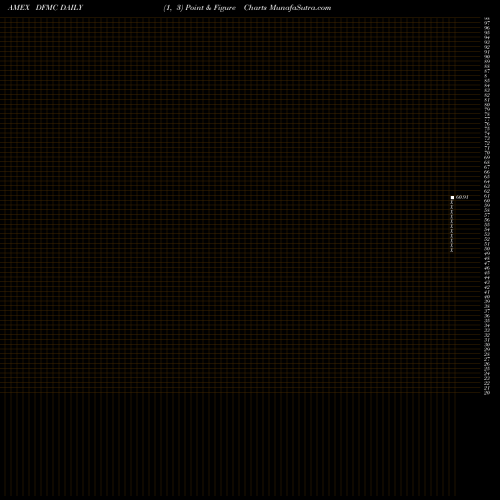Click the second X from the top
This screenshot has width=500, height=500.
point(452,207)
